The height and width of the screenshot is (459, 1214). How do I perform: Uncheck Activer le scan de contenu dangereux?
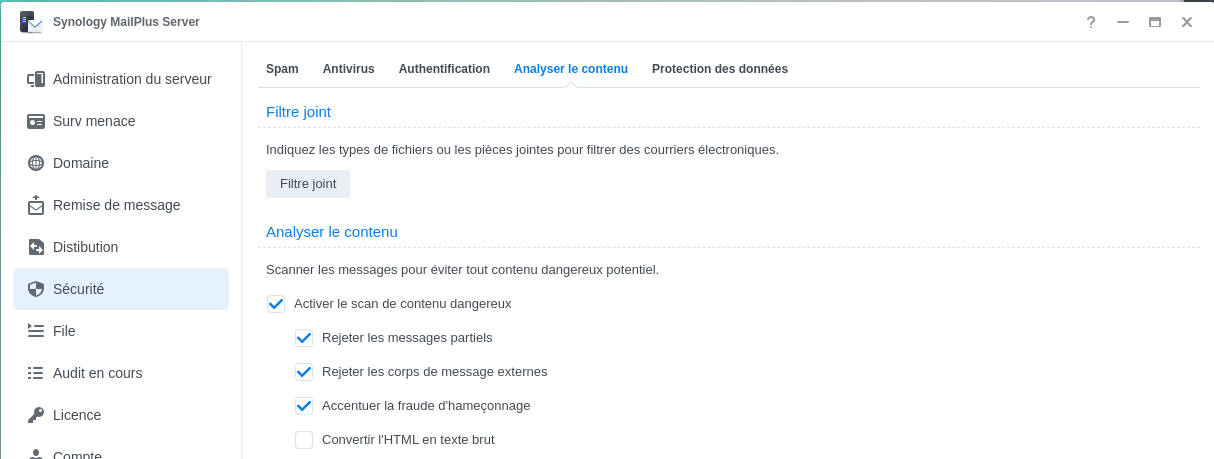tap(276, 304)
